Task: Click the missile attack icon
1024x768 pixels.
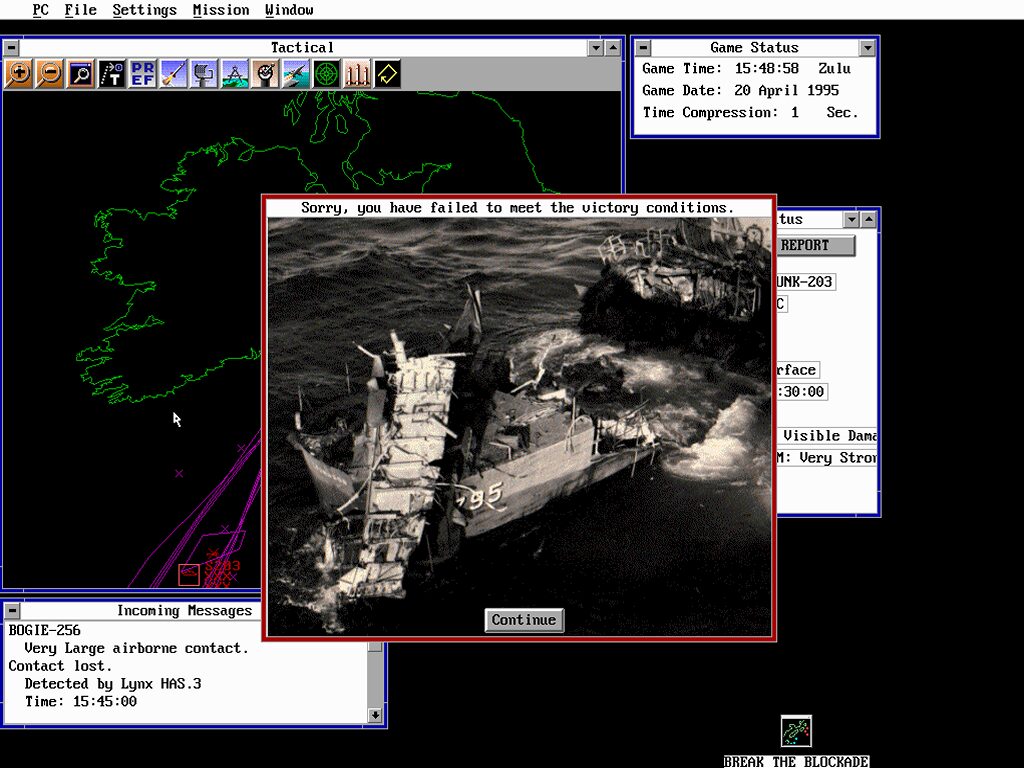Action: [173, 74]
